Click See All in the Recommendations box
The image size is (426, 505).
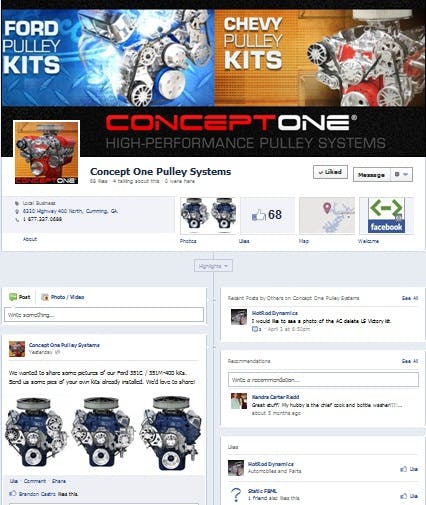[410, 361]
